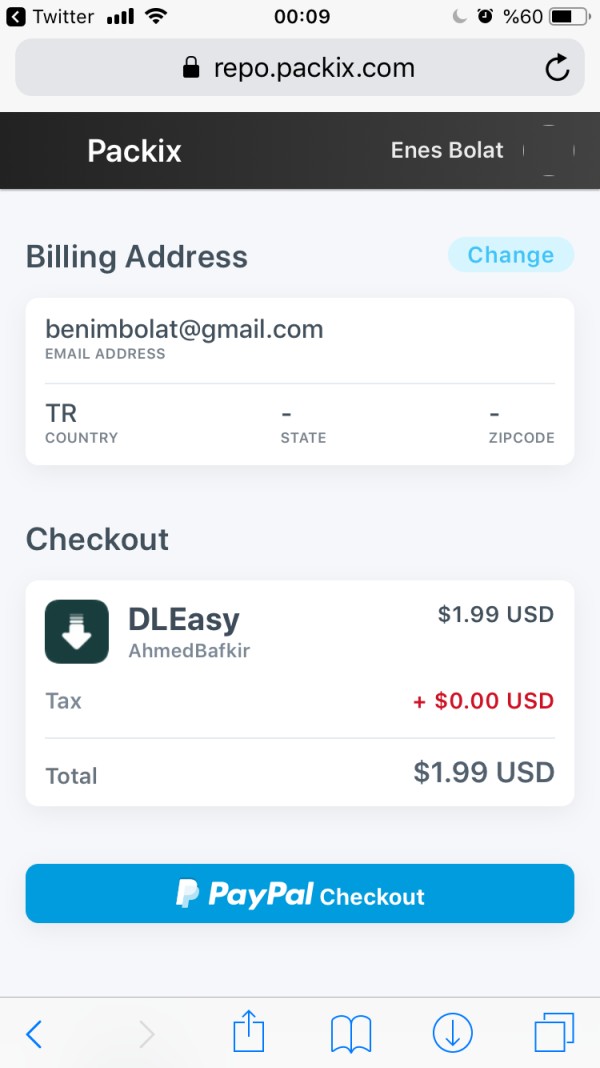This screenshot has height=1068, width=600.
Task: Select the benimbolat@gmail.com email field
Action: click(184, 330)
